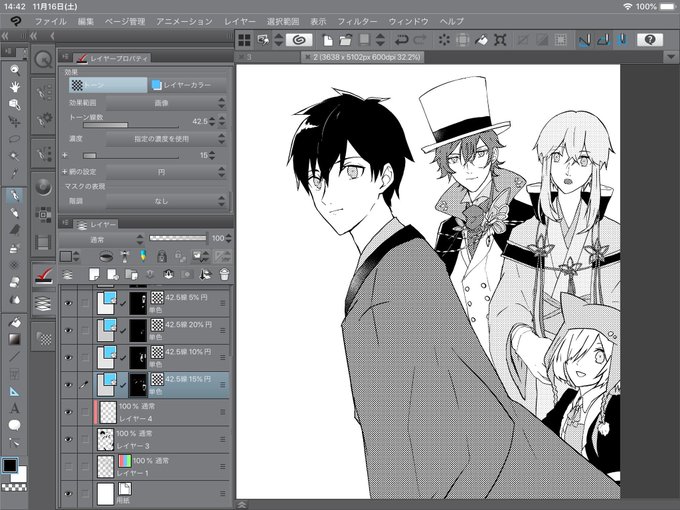Create a new raster layer

[94, 274]
